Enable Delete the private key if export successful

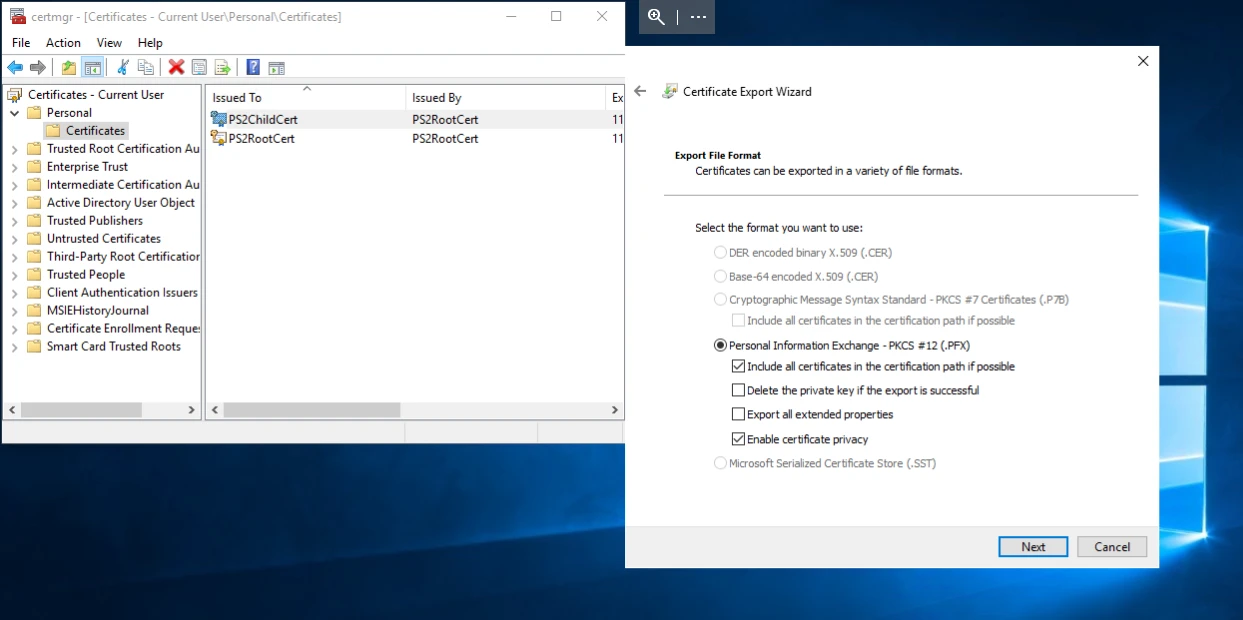click(738, 390)
